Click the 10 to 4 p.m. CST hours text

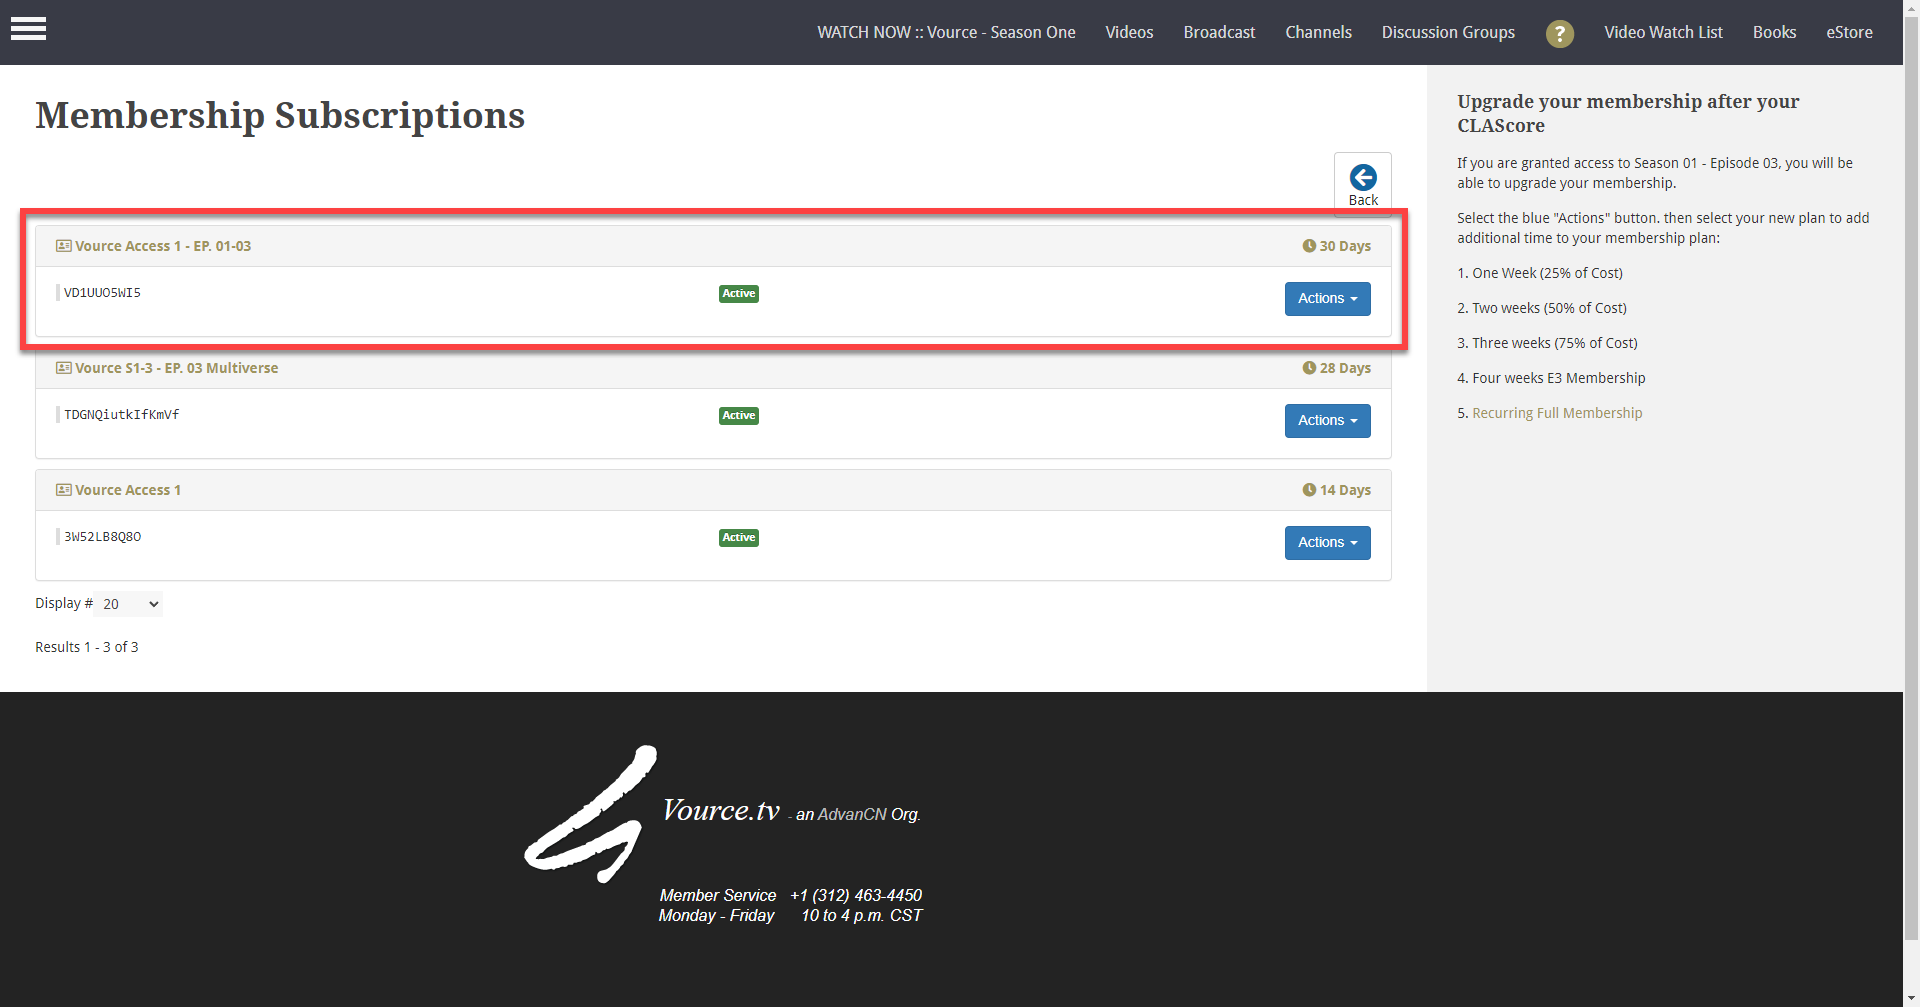[x=862, y=915]
